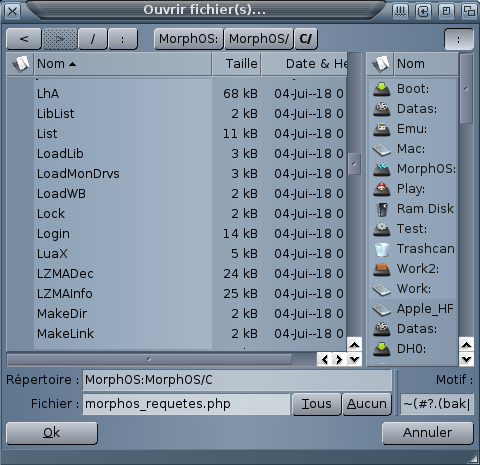
Task: Sort files by Taille column header
Action: pyautogui.click(x=237, y=64)
